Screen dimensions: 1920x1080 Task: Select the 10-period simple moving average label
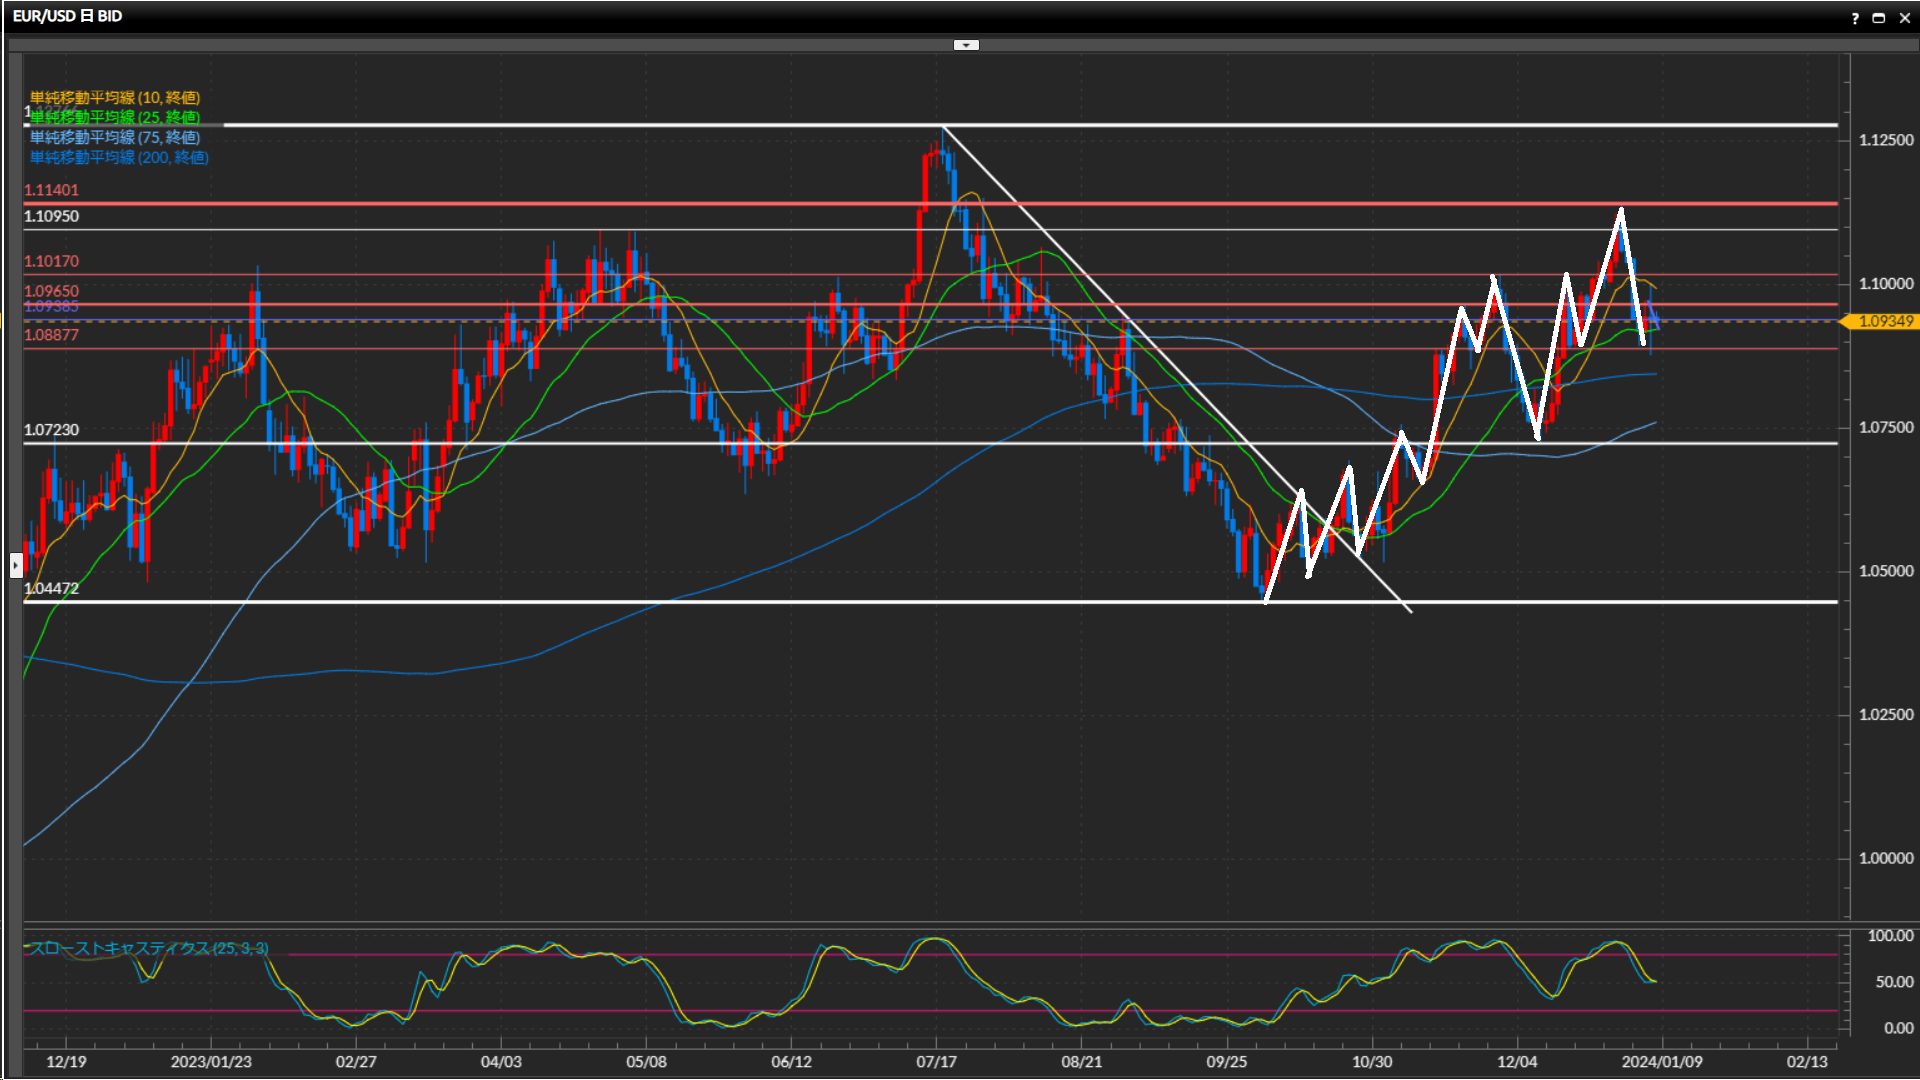114,97
